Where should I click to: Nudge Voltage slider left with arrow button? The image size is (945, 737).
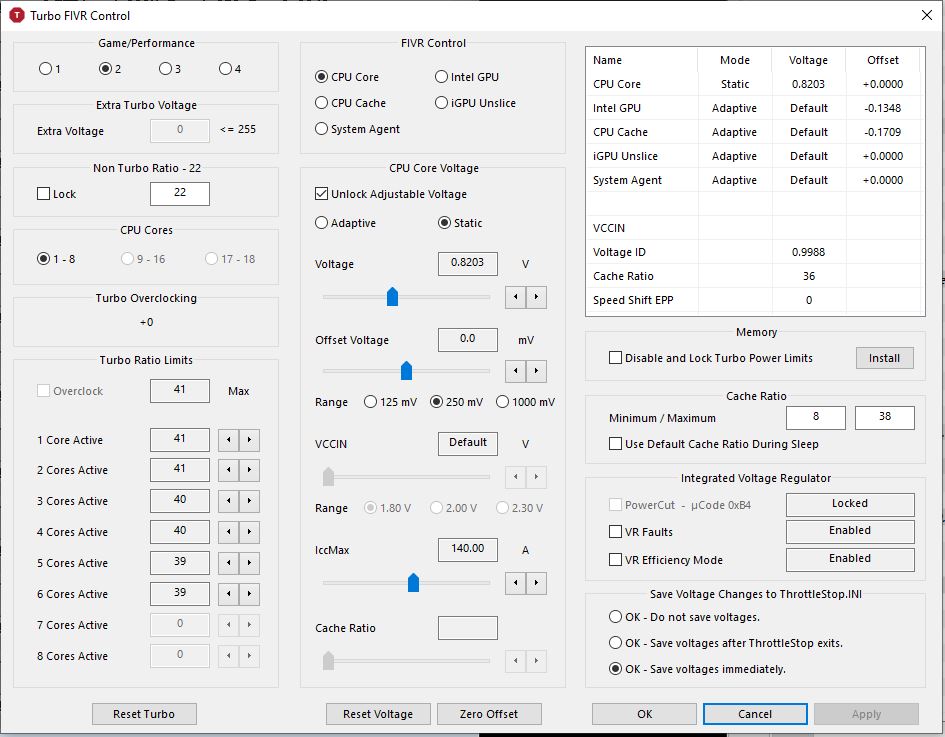coord(515,297)
